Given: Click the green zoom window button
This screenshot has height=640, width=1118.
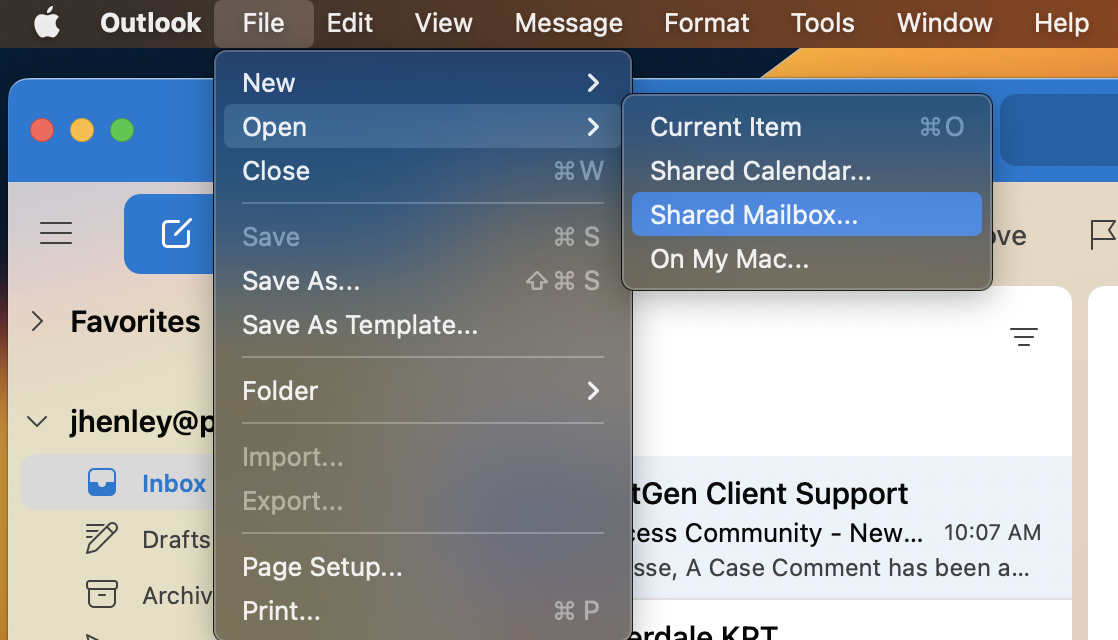Looking at the screenshot, I should (x=122, y=130).
